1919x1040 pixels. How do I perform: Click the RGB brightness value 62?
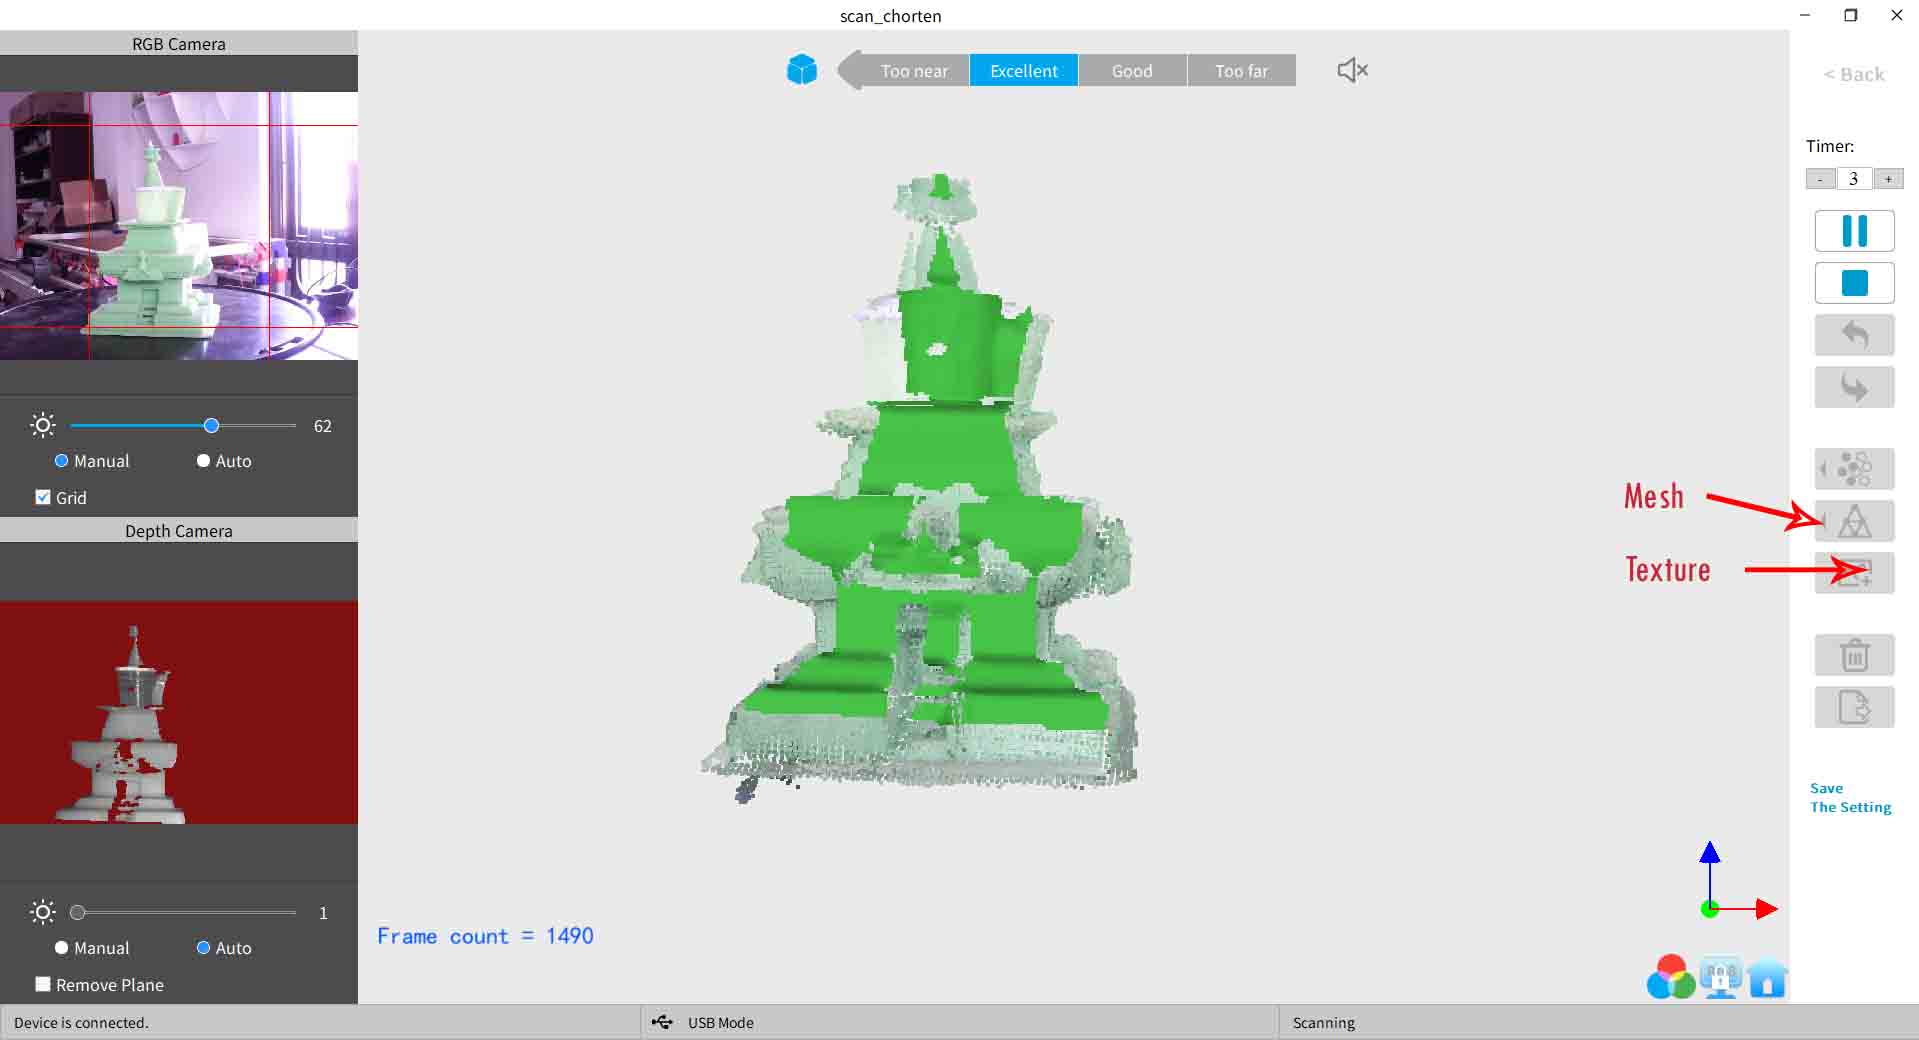tap(322, 425)
